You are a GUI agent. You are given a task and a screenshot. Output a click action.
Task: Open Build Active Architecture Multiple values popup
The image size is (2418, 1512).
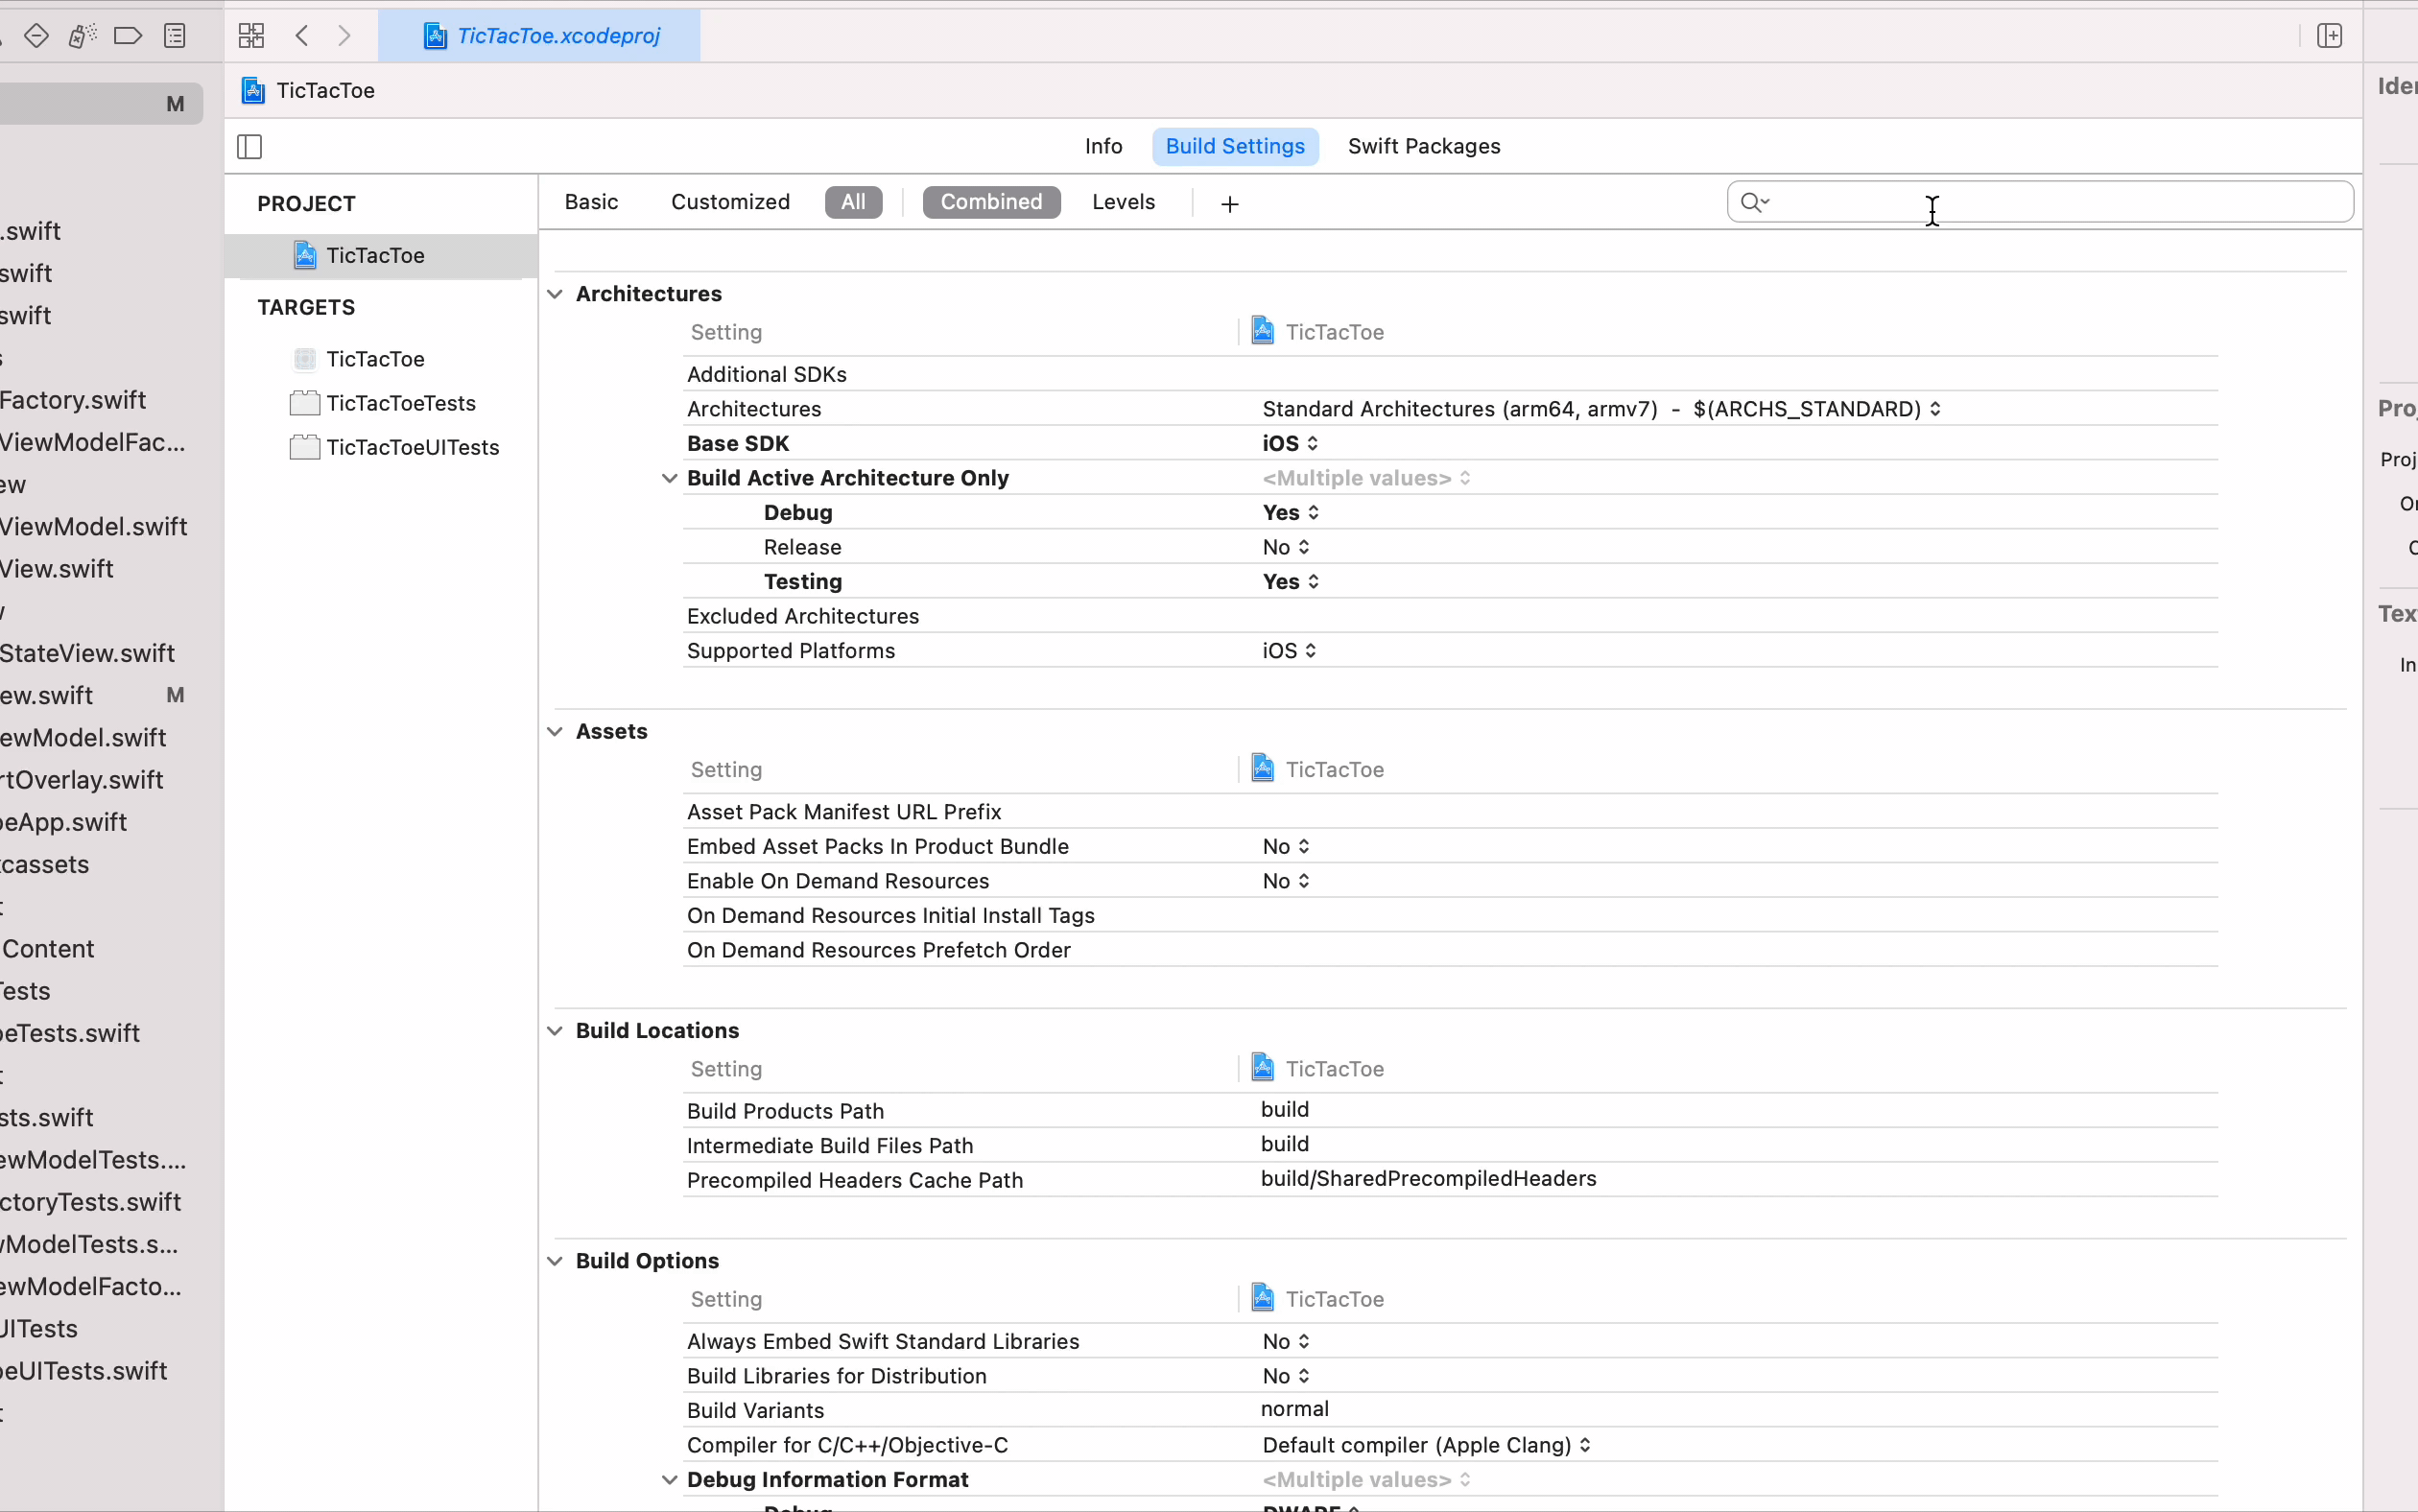pyautogui.click(x=1366, y=478)
